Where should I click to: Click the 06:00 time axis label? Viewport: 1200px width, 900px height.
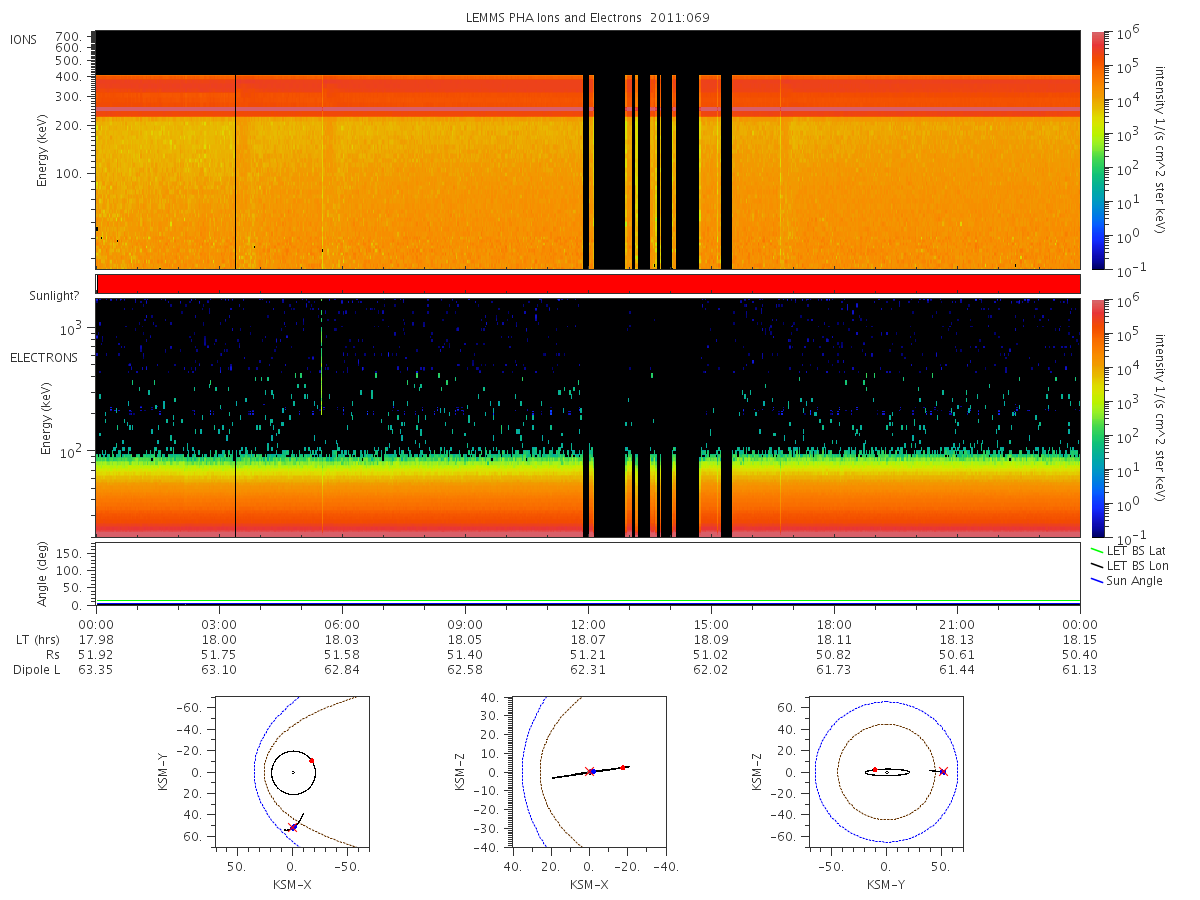coord(342,623)
